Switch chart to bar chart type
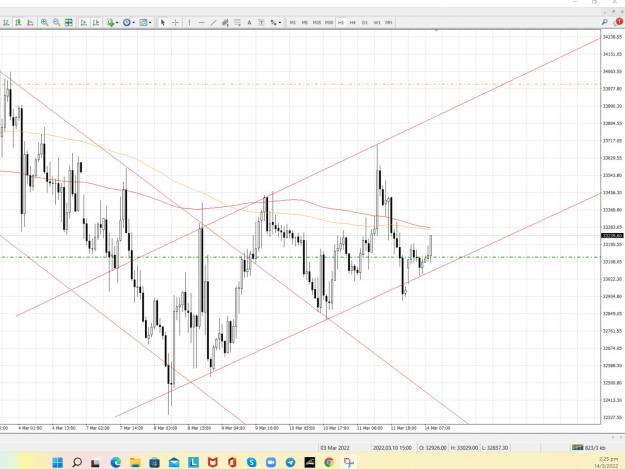Screen dimensions: 625x469 [x=6, y=23]
